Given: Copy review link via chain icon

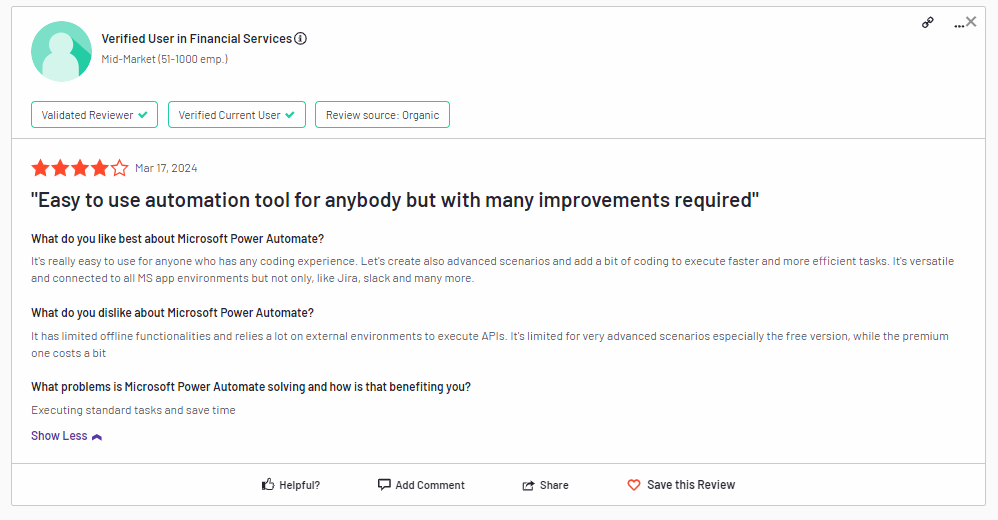Looking at the screenshot, I should (927, 23).
